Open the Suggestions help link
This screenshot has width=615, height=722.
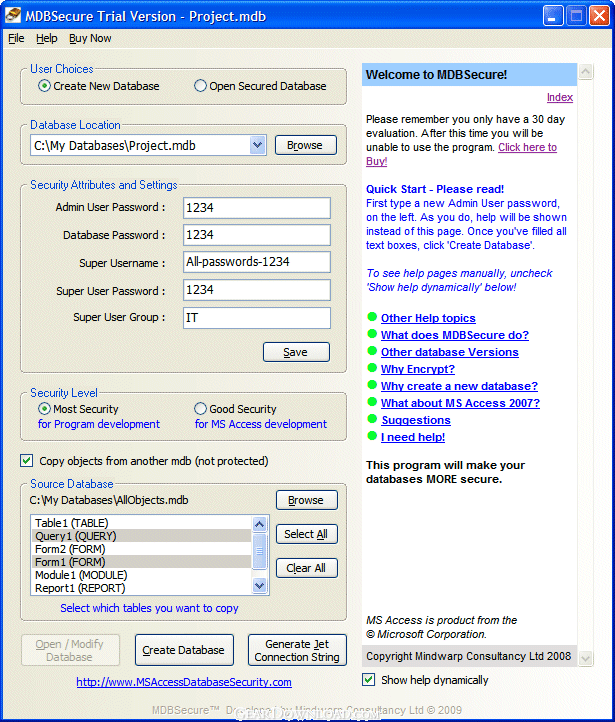pos(416,420)
